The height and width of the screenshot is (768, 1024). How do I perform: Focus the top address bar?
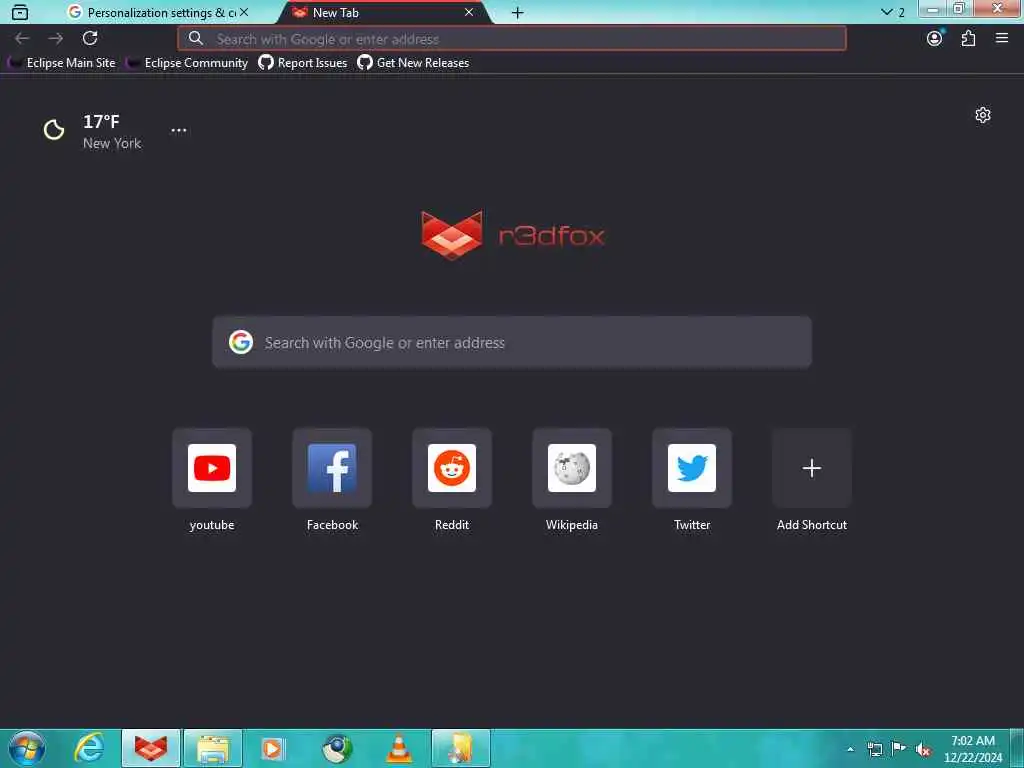click(x=511, y=39)
